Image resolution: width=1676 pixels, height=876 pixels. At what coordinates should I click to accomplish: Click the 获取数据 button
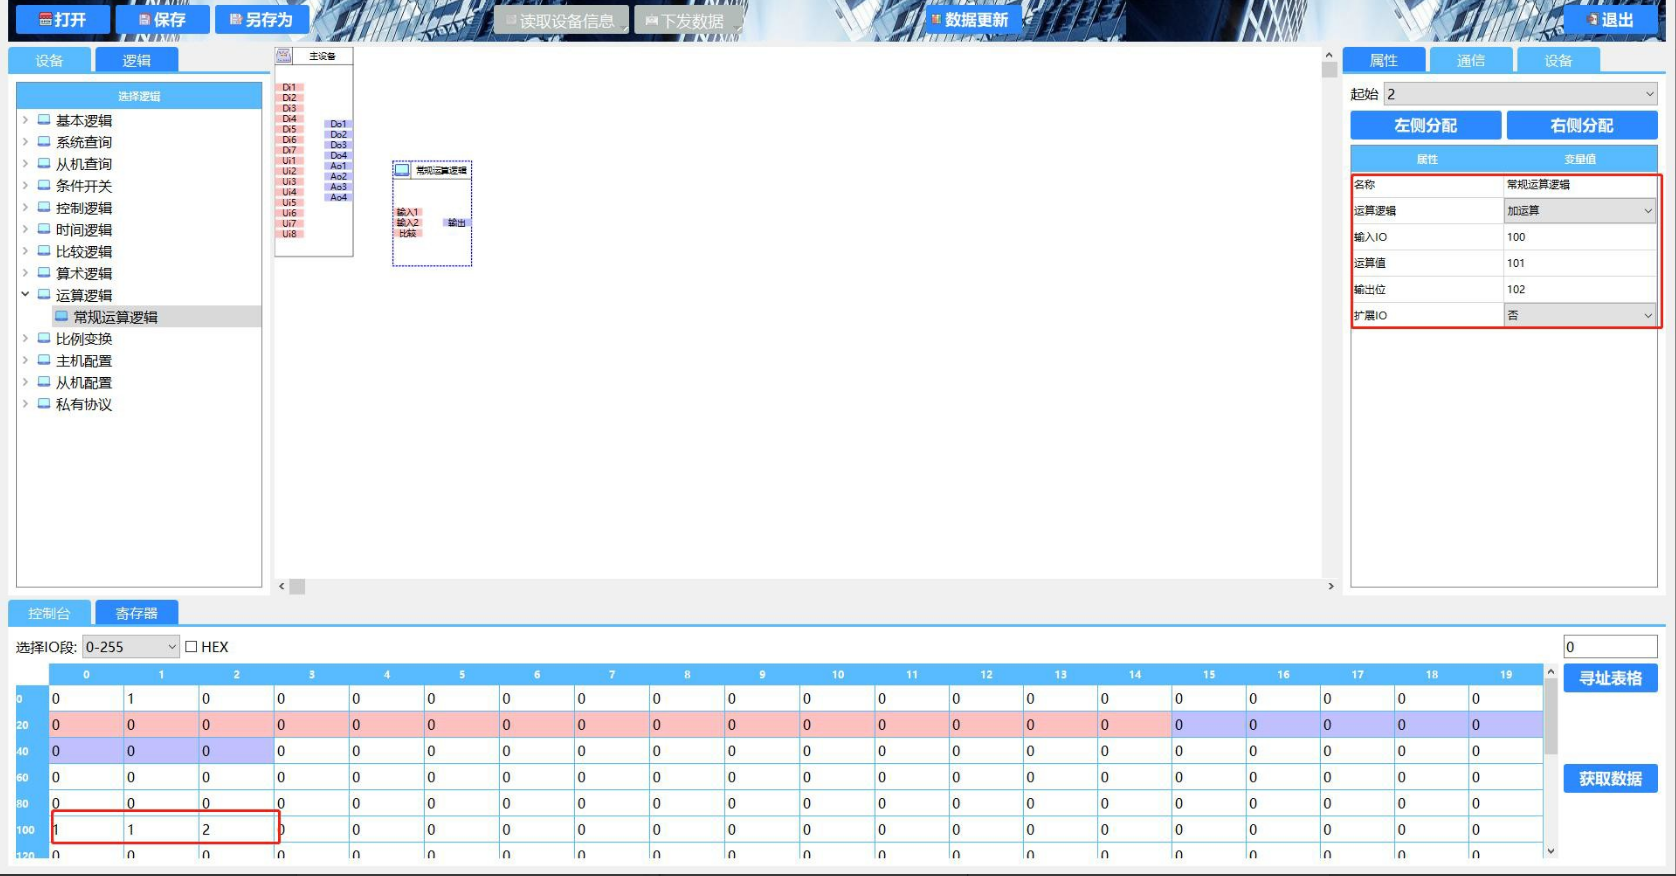[1610, 779]
